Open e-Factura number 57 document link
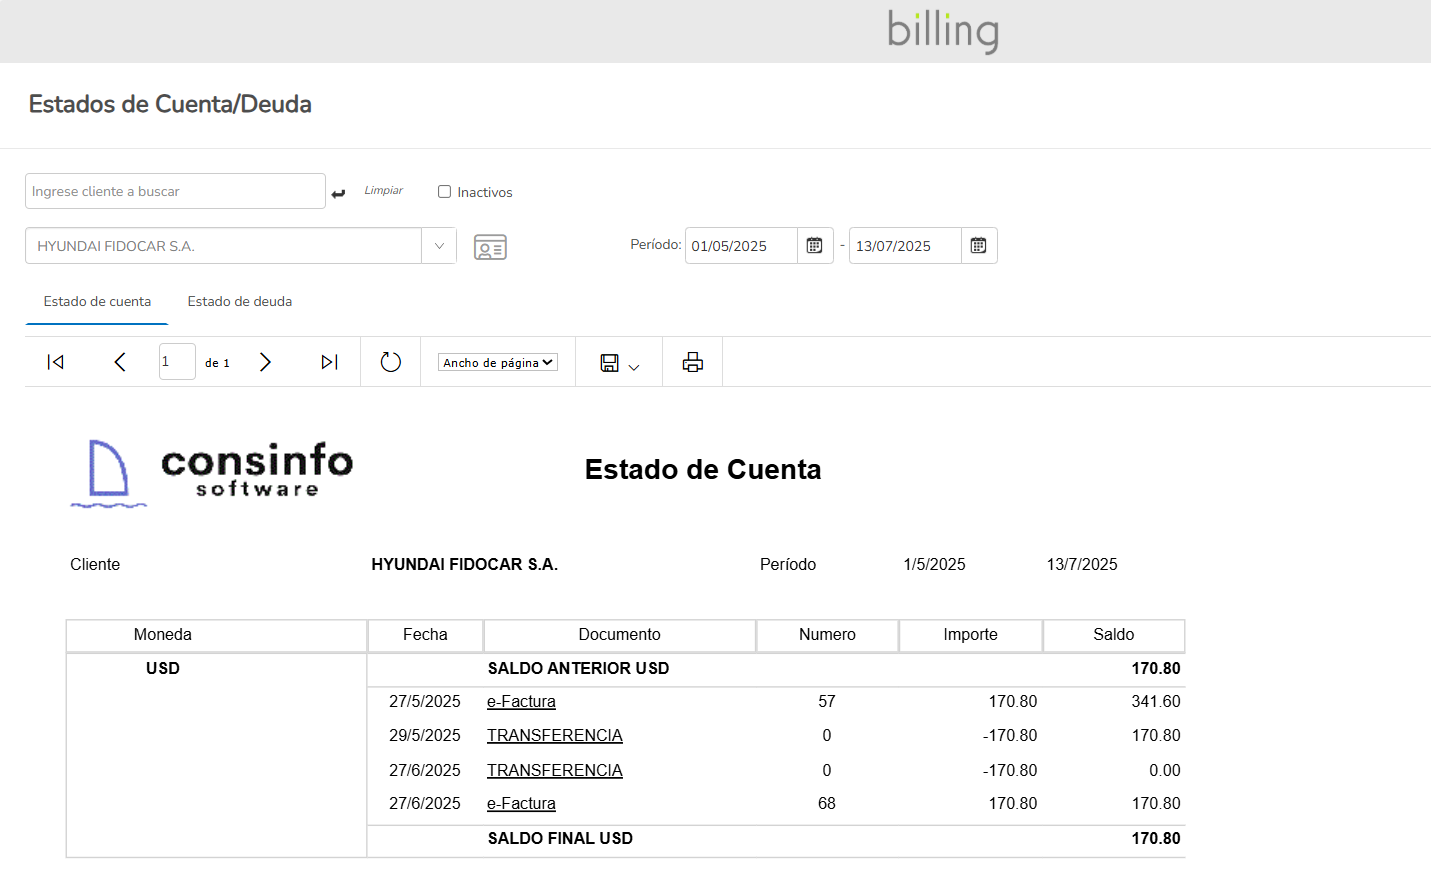 click(x=521, y=702)
